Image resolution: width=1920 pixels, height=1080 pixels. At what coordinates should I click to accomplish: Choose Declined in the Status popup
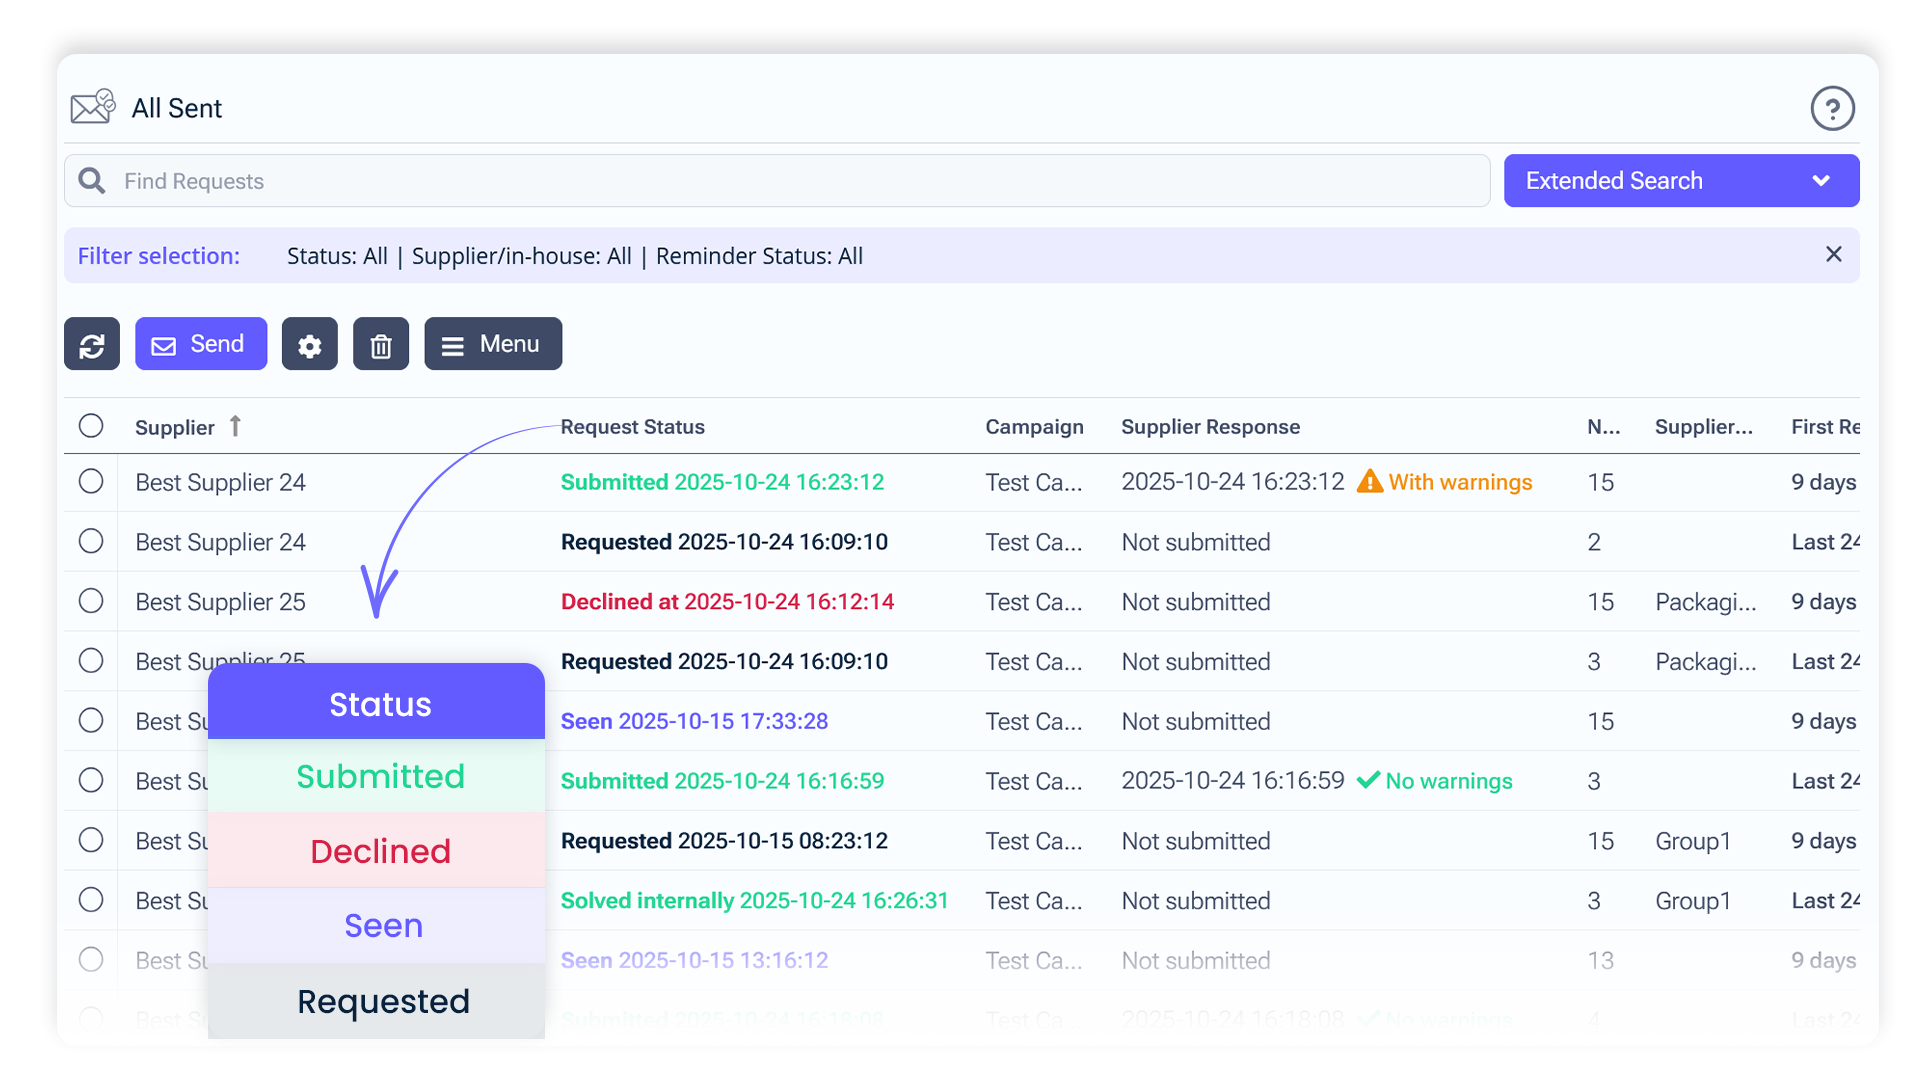[380, 851]
